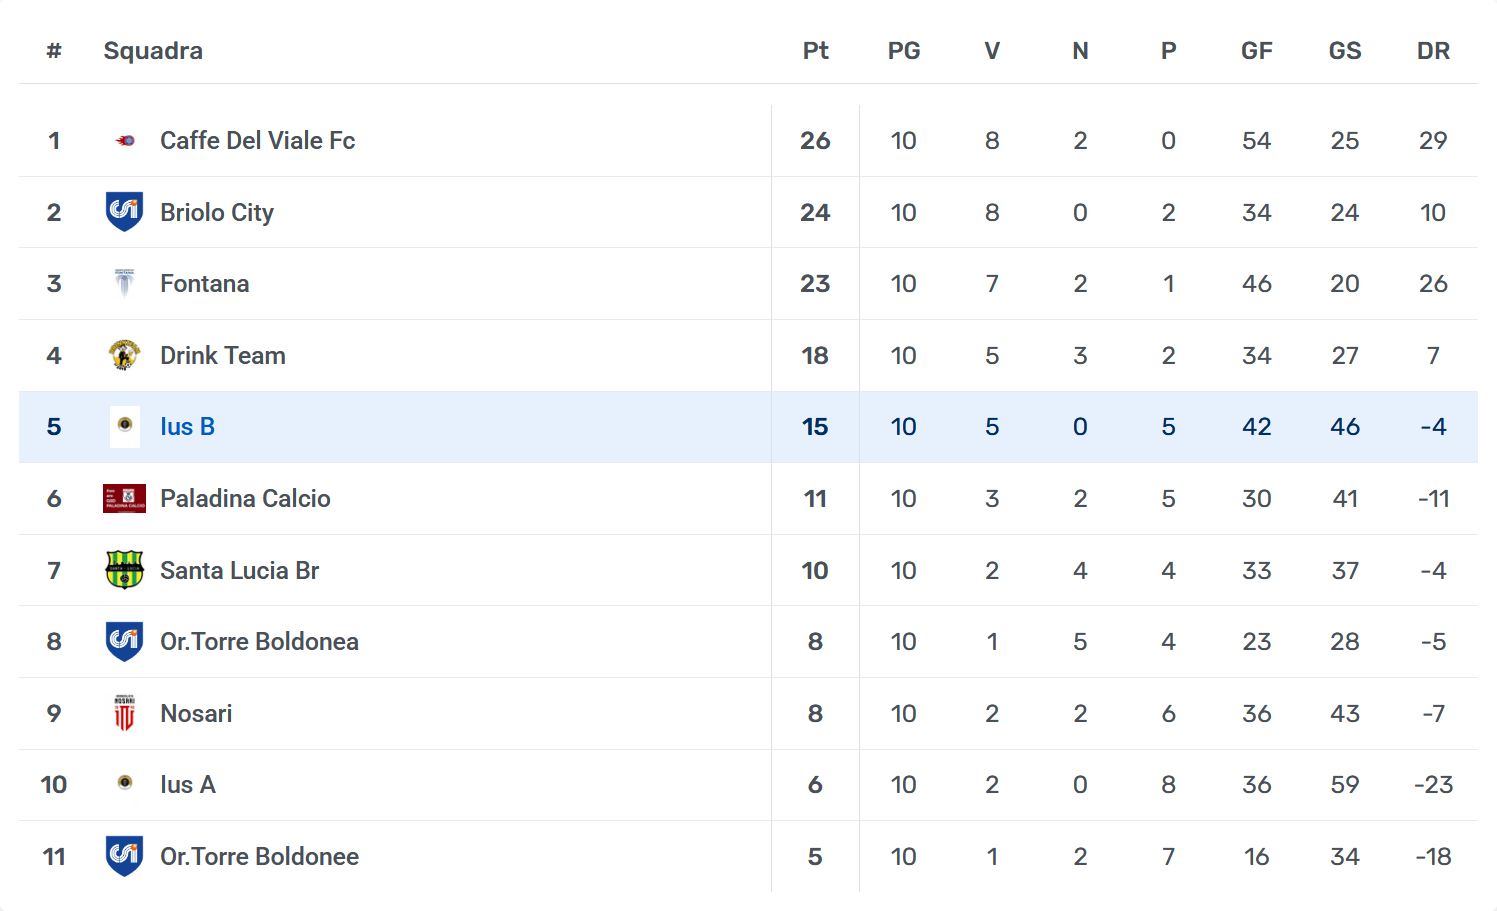The width and height of the screenshot is (1497, 911).
Task: Click the Nosari red striped crest
Action: 124,713
